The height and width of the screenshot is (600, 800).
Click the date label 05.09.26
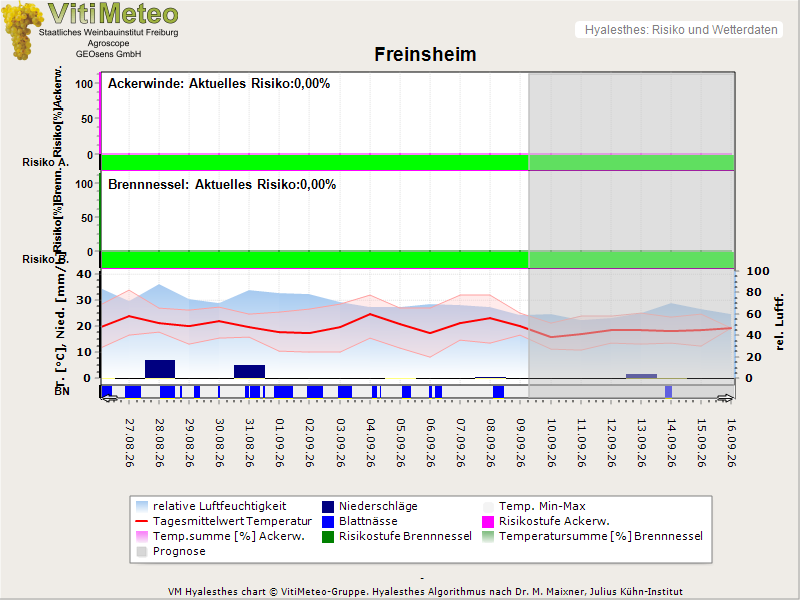click(x=401, y=443)
